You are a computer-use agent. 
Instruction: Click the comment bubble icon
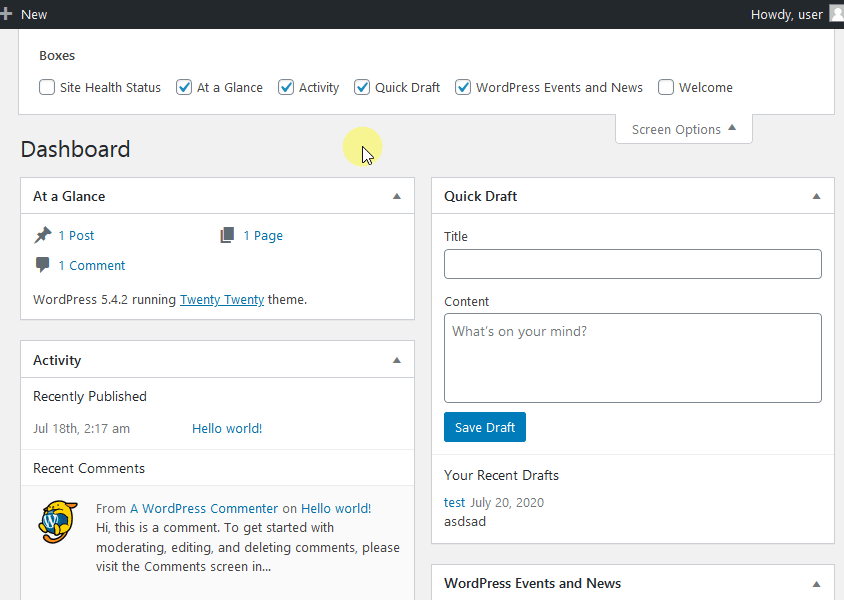(x=43, y=265)
